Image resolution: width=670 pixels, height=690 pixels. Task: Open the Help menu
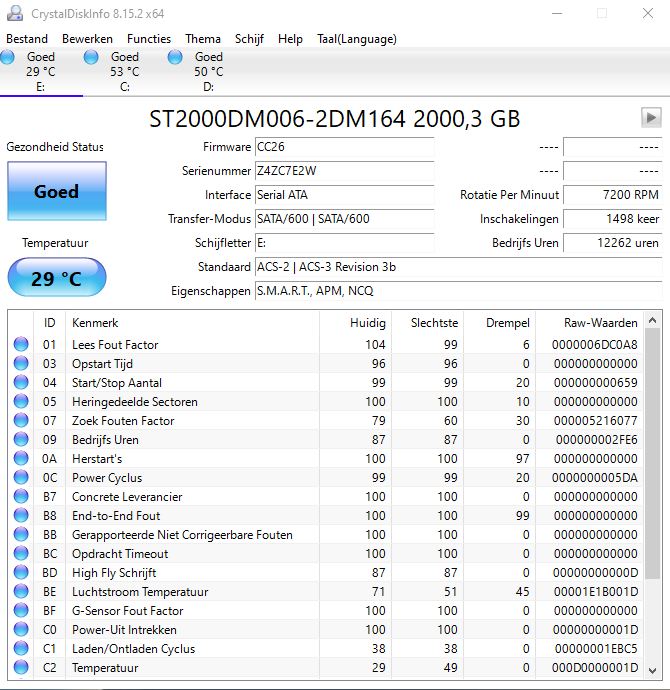[x=290, y=39]
